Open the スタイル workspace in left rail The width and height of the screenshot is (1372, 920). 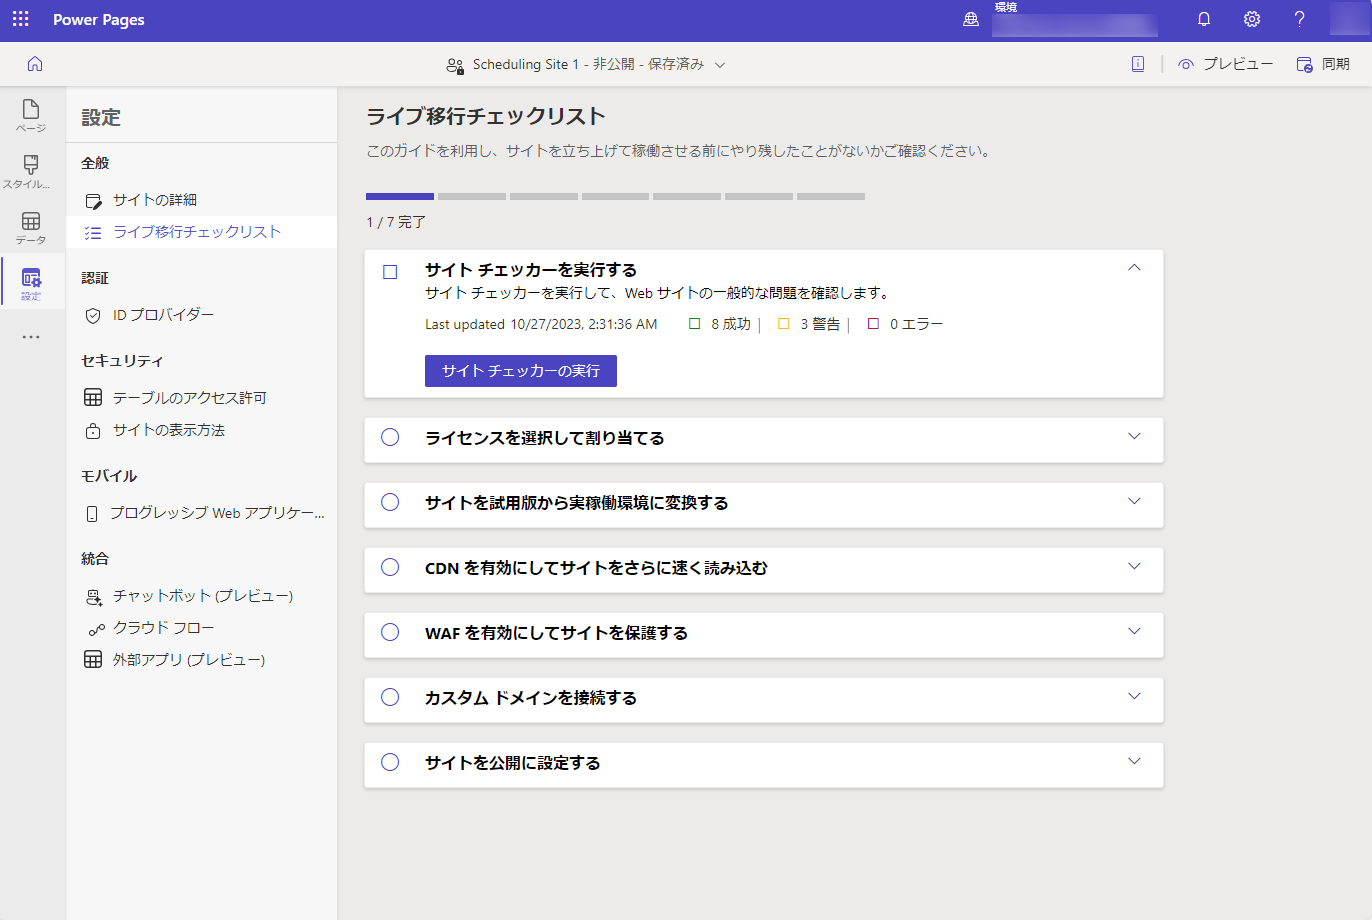[31, 172]
